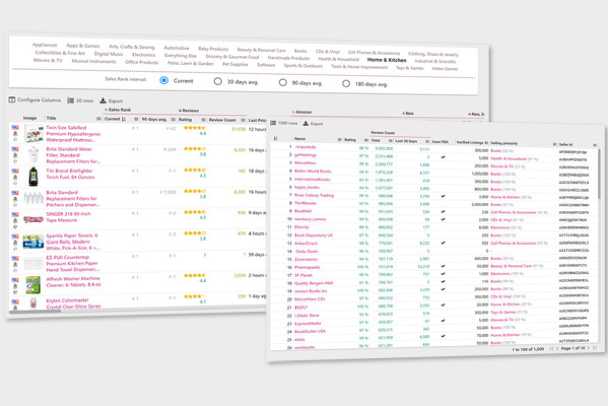Viewport: 608px width, 406px height.
Task: Click the Sales Rank column group header
Action: [118, 110]
